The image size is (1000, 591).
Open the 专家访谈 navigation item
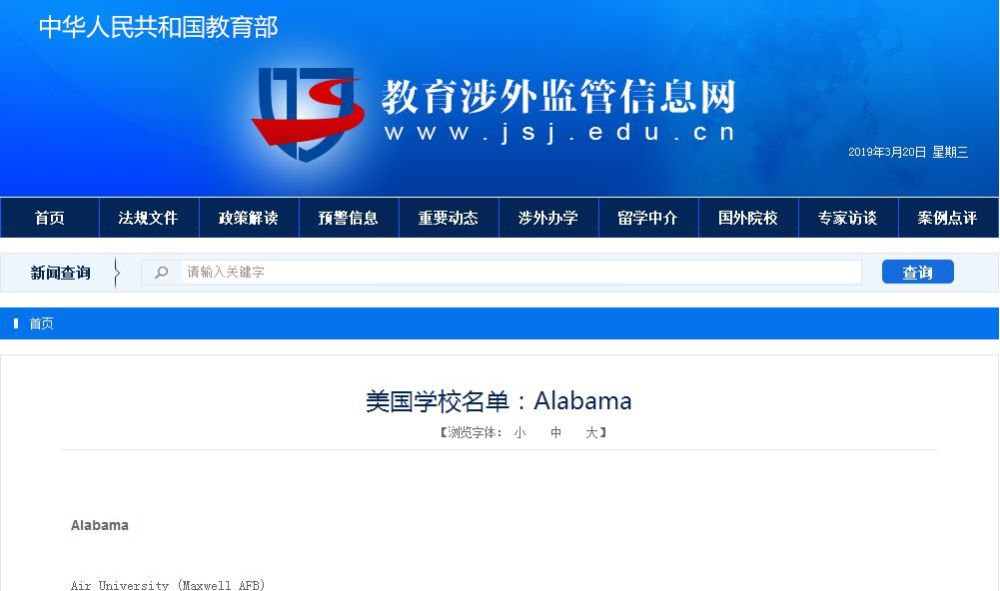(848, 218)
